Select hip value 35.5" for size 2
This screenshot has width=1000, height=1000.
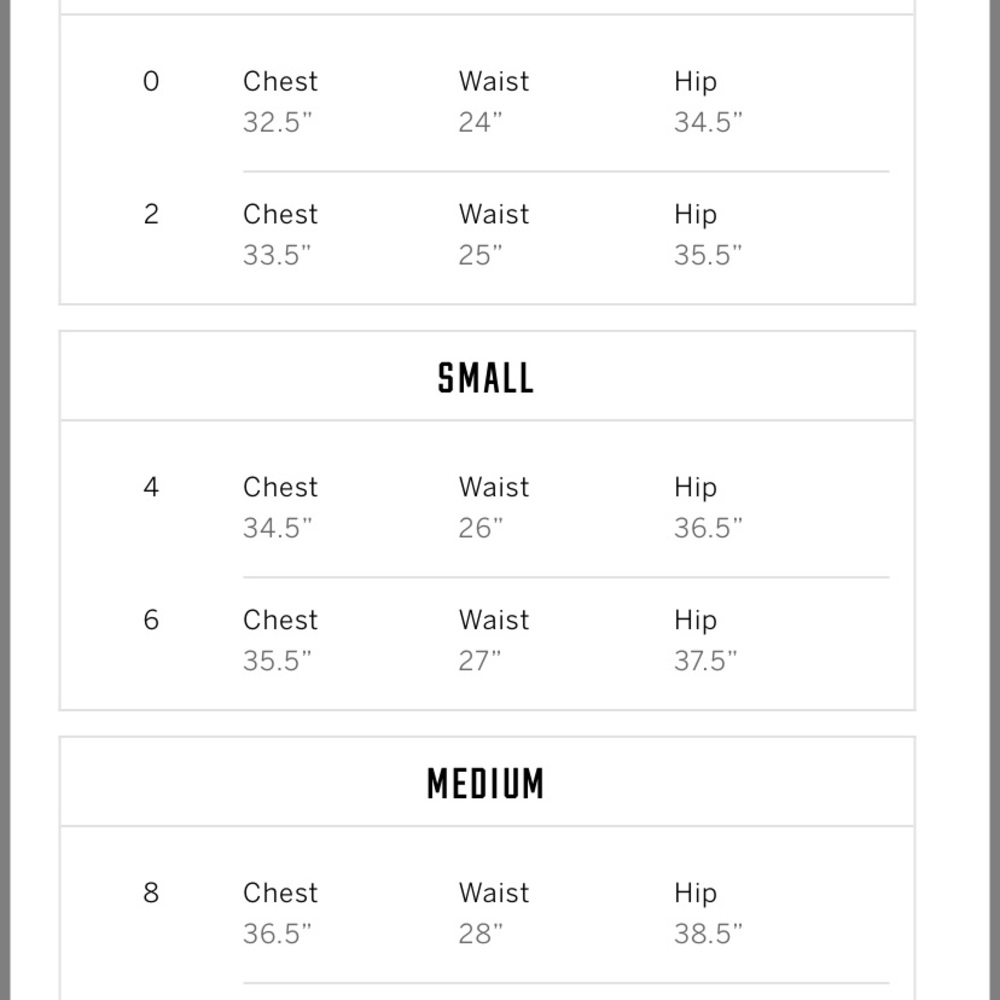[709, 255]
